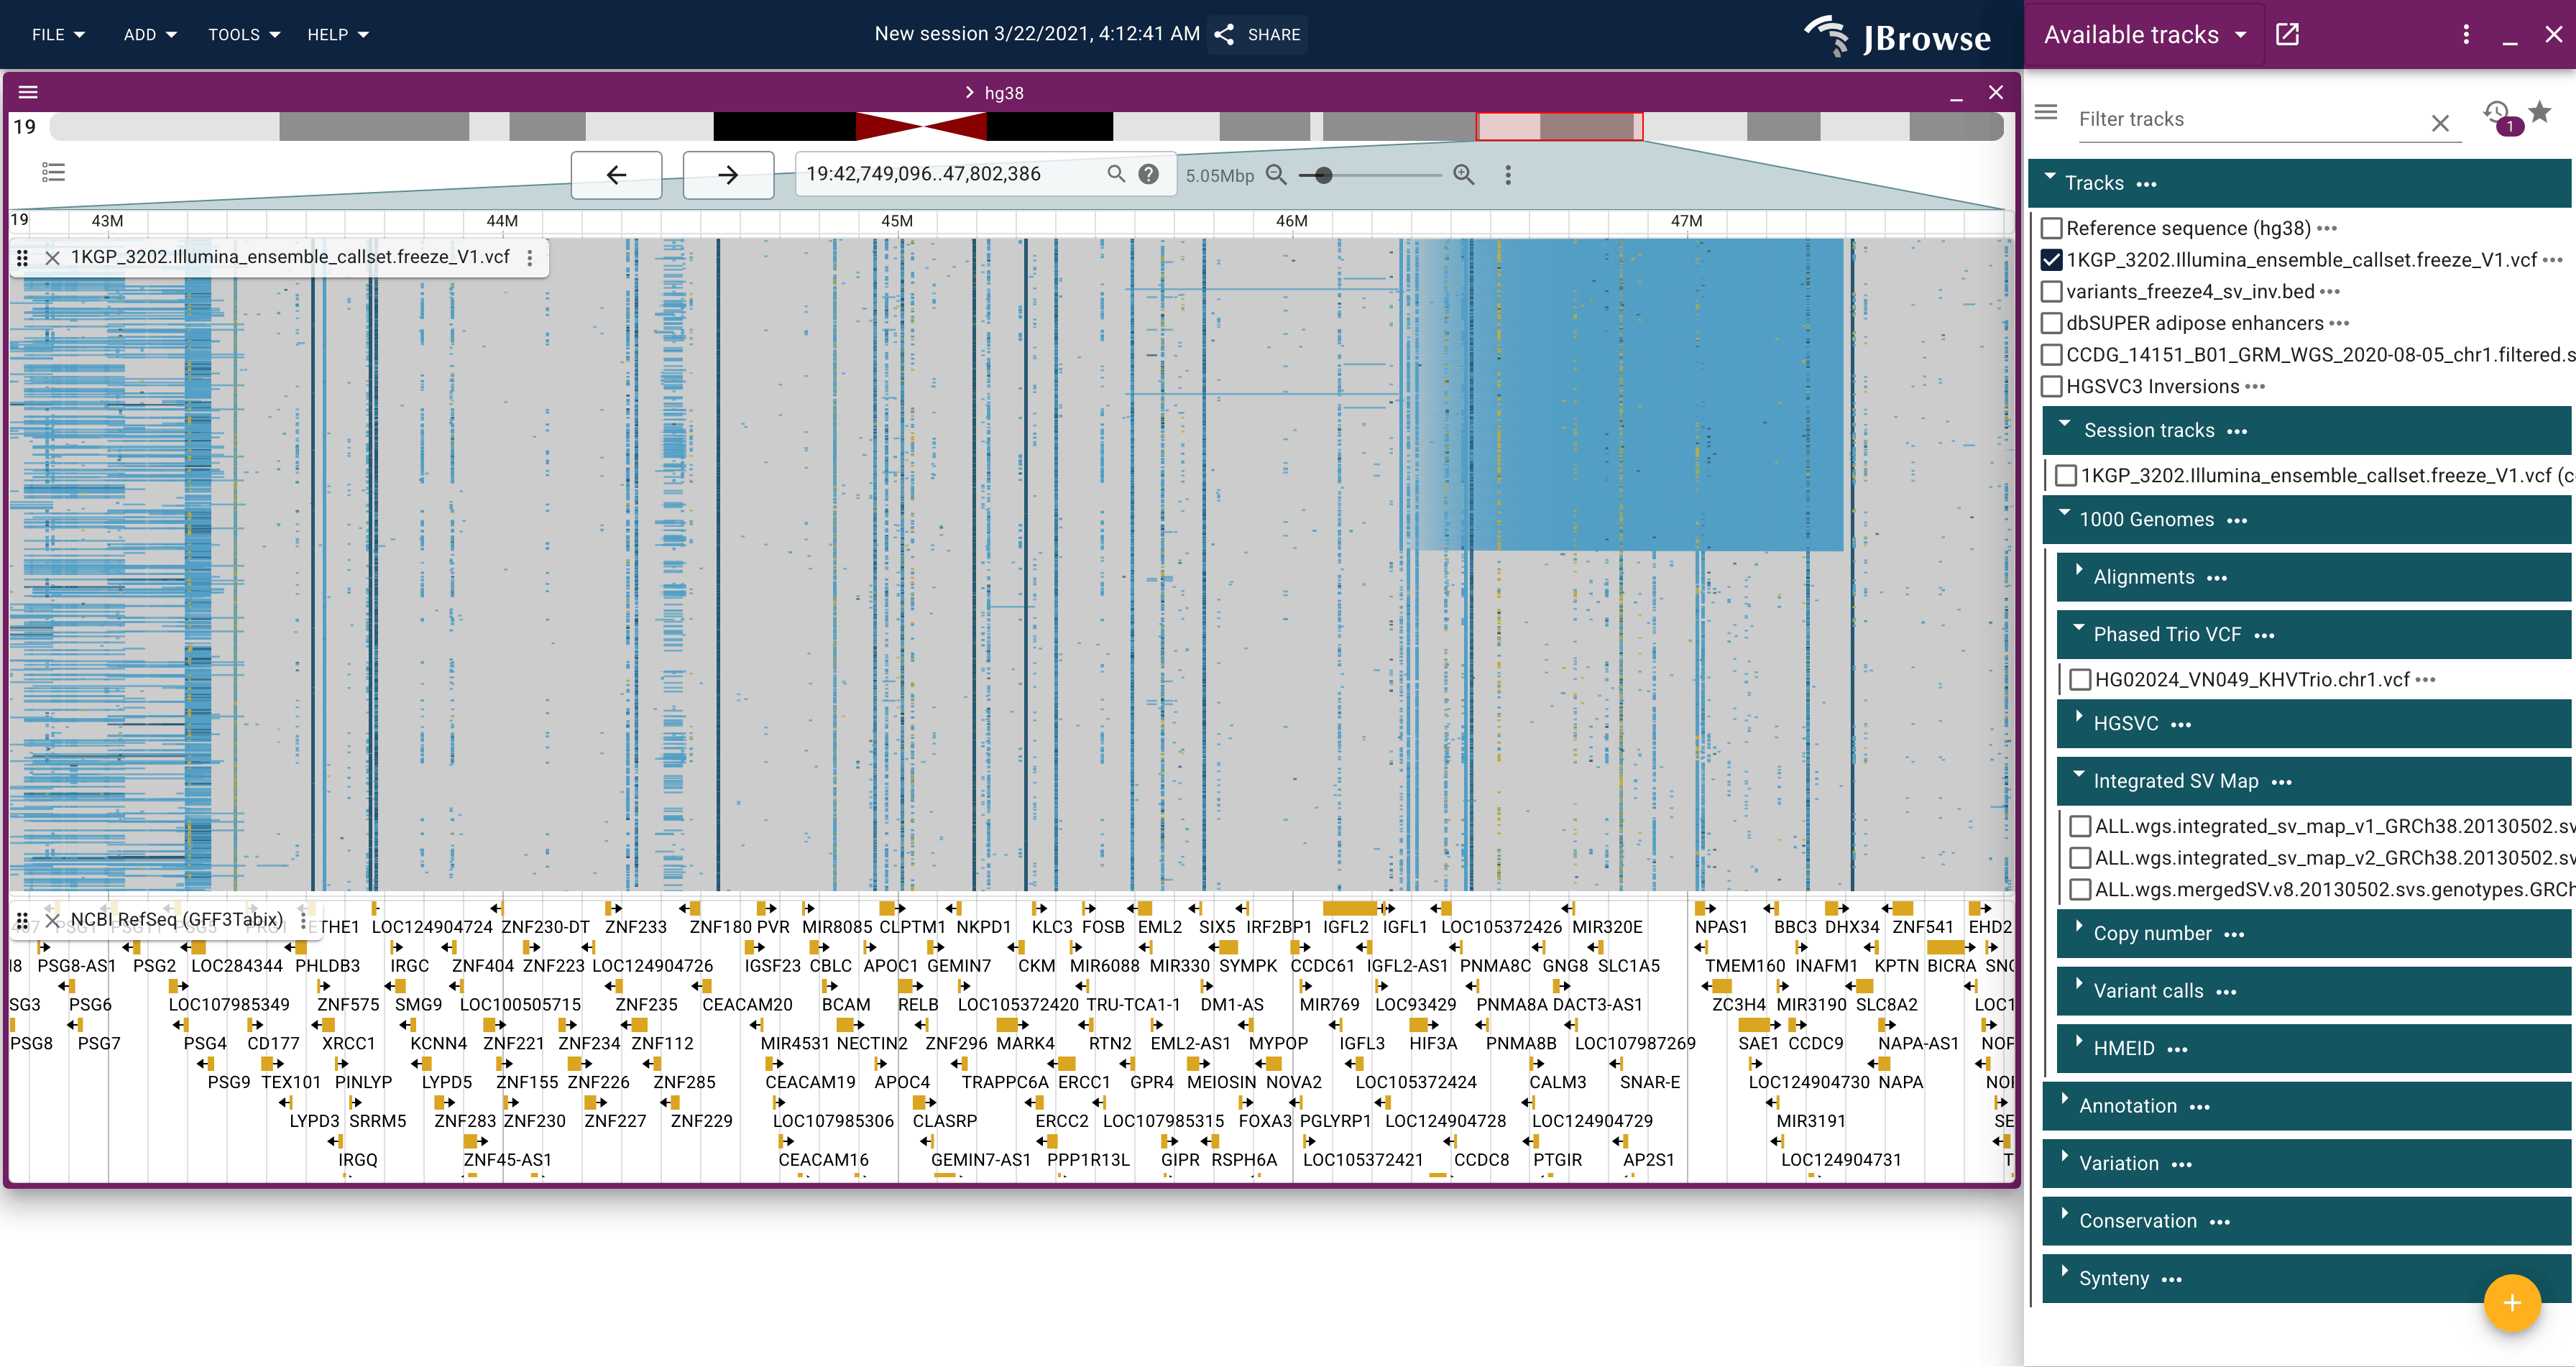Screen dimensions: 2576x1367
Task: Open the track selector list icon
Action: [54, 173]
